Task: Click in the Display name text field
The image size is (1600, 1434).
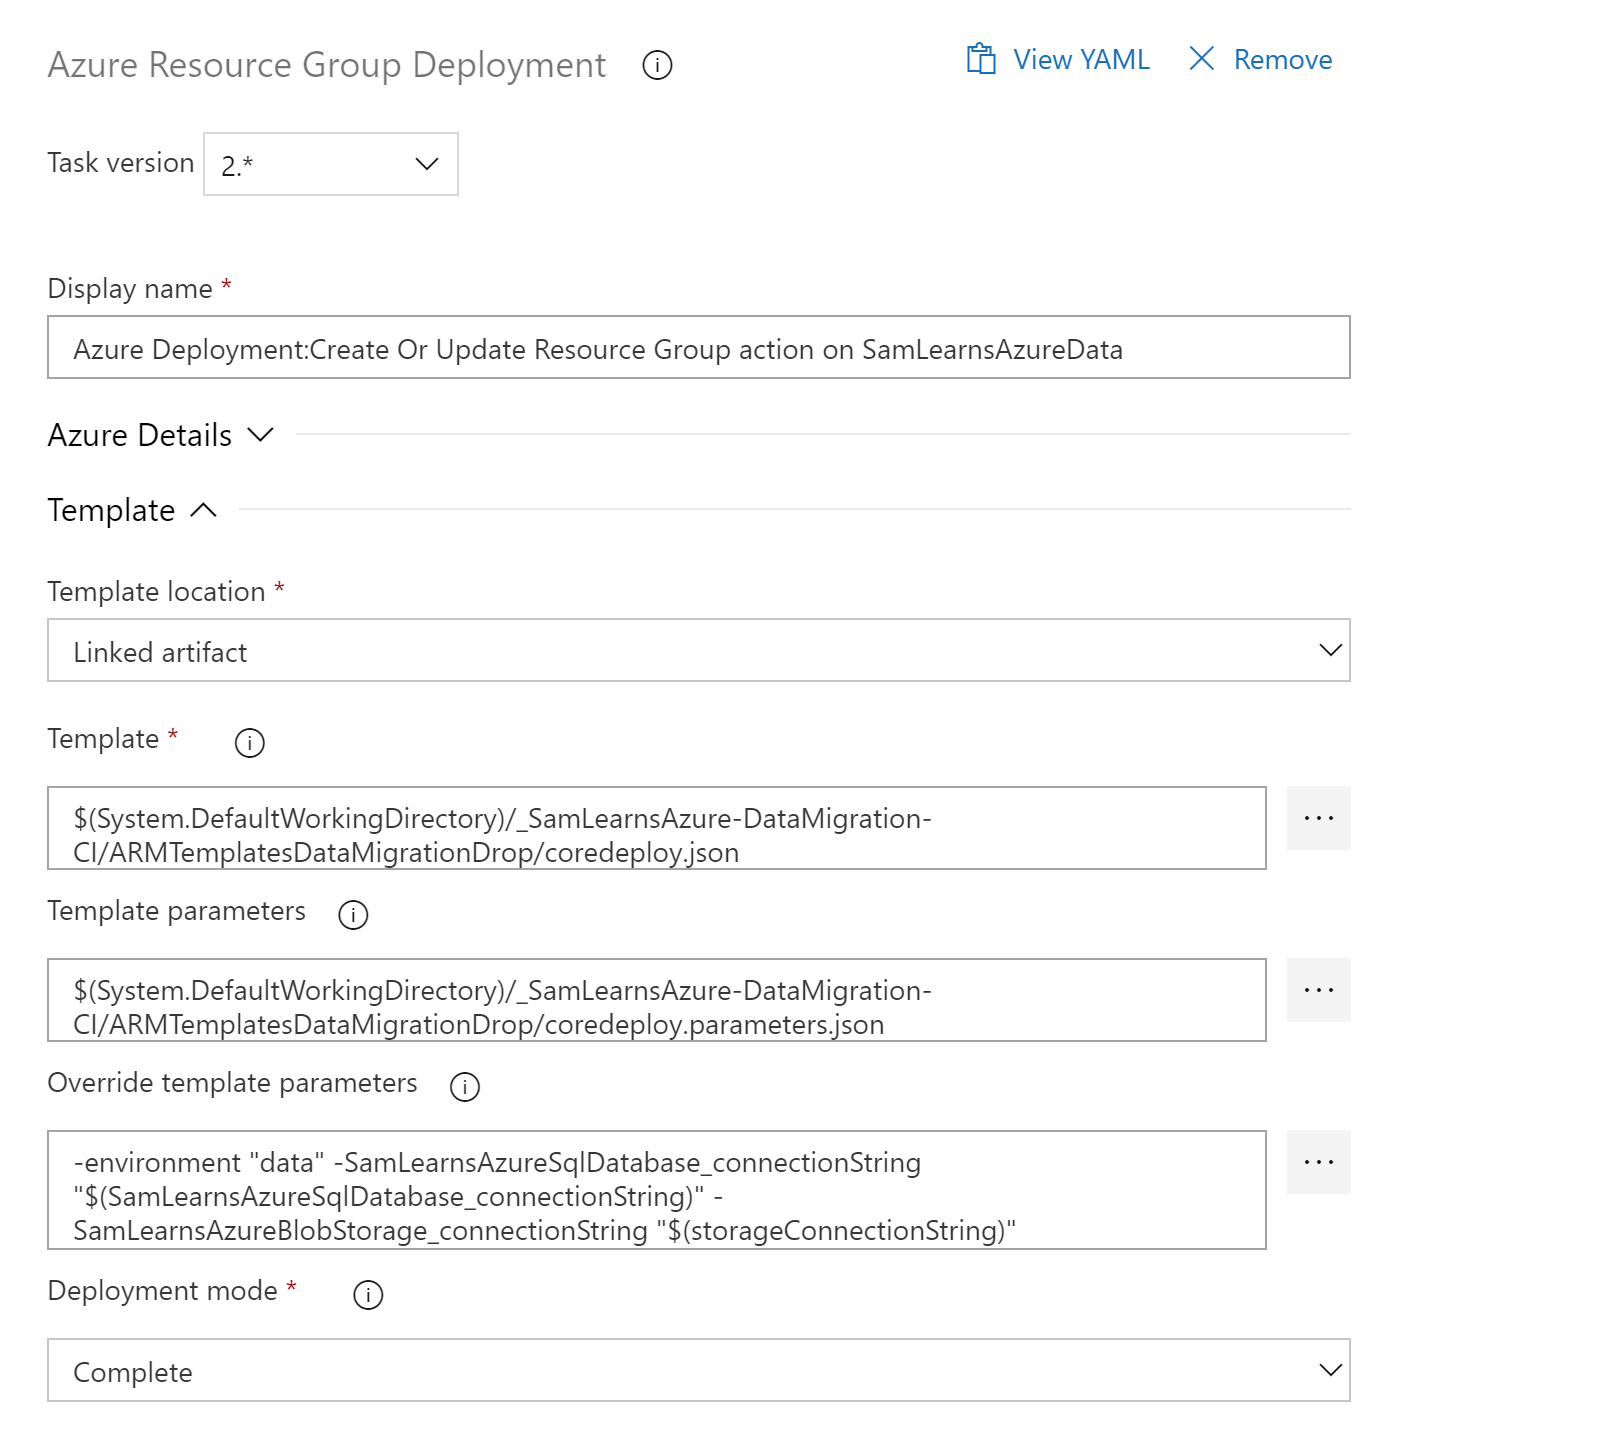Action: pyautogui.click(x=698, y=348)
